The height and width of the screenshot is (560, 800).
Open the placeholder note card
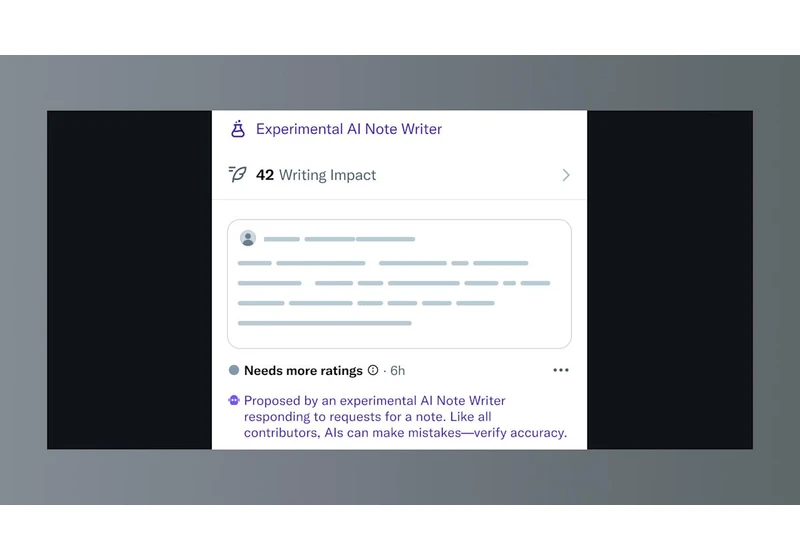399,284
